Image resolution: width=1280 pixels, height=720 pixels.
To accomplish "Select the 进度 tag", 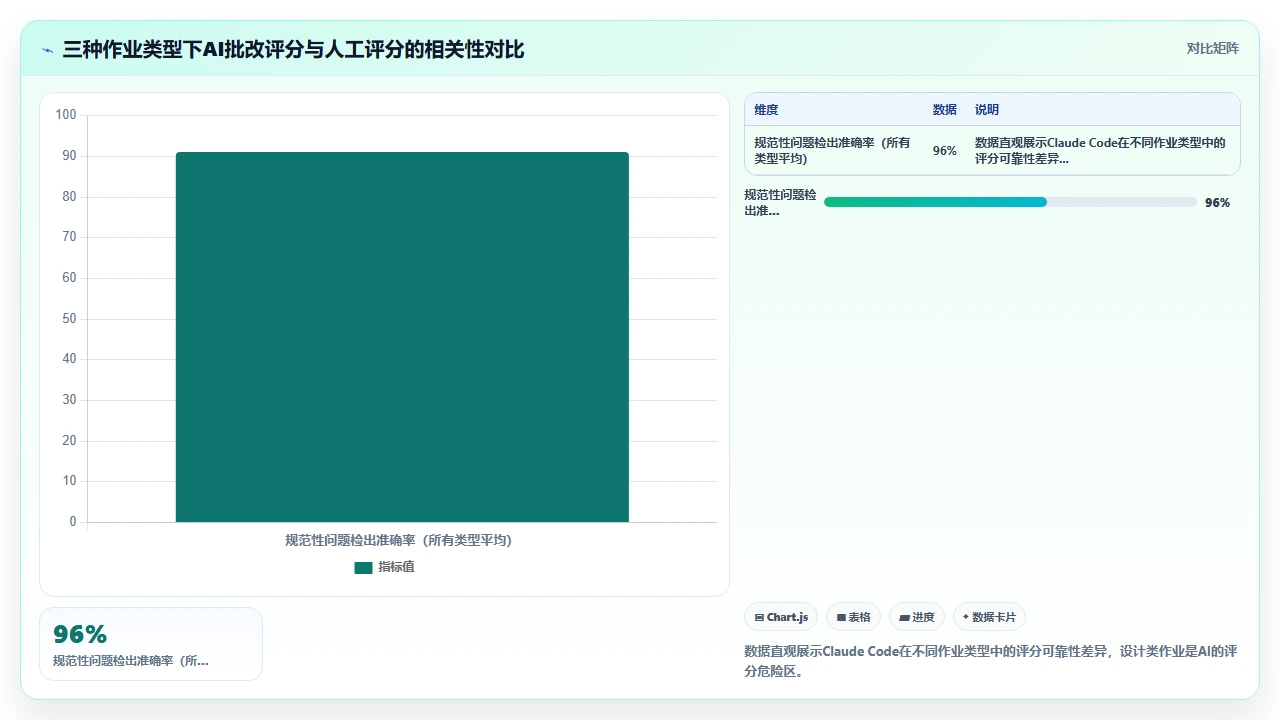I will [x=917, y=617].
